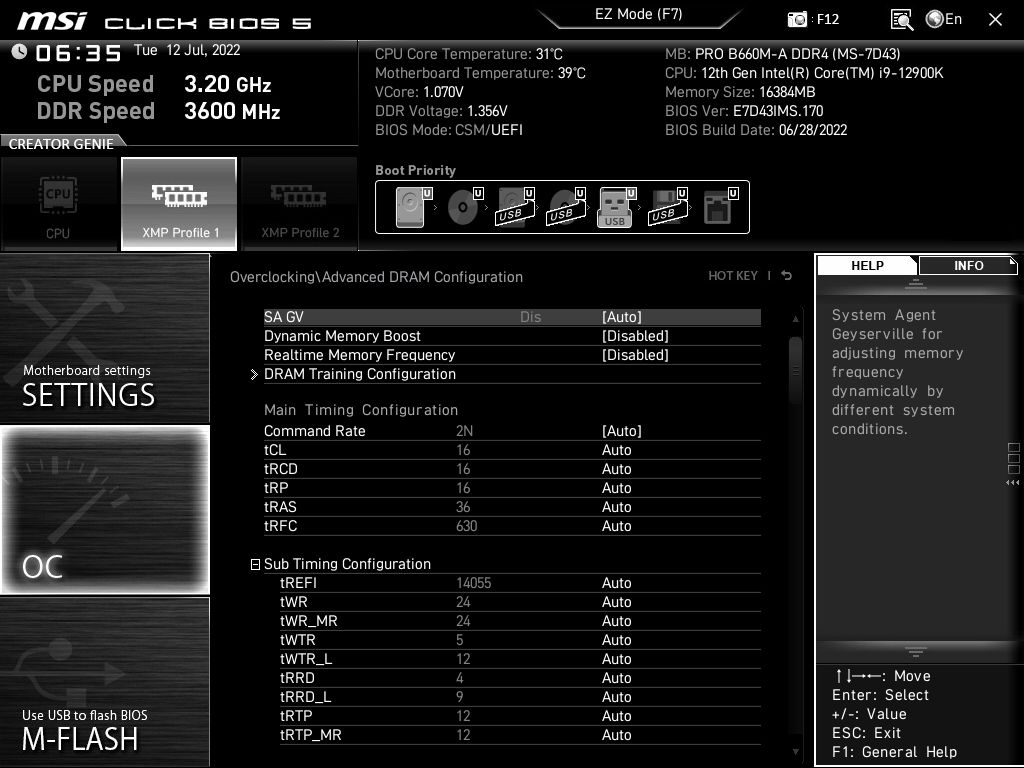Select the network boot device icon
This screenshot has width=1024, height=768.
[720, 207]
